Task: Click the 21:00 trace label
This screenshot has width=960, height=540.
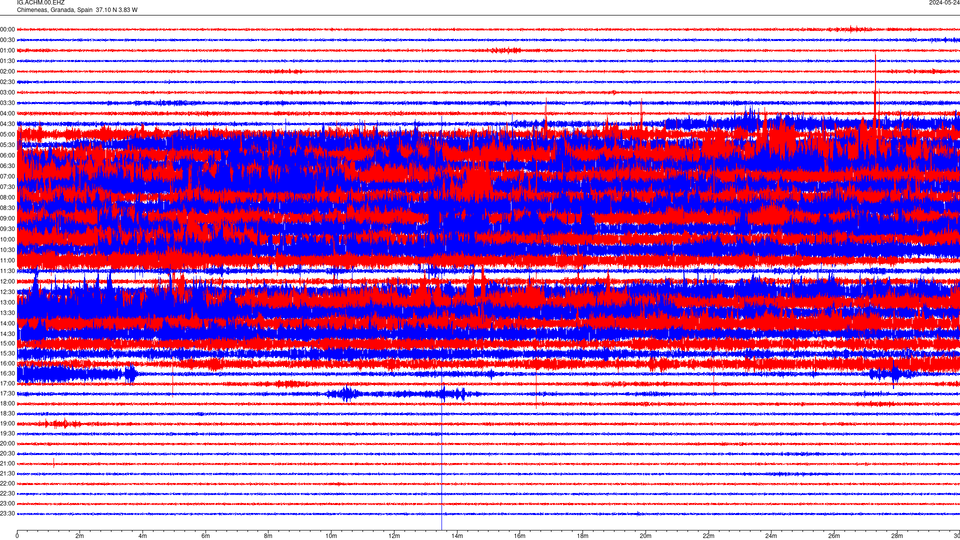Action: [7, 463]
